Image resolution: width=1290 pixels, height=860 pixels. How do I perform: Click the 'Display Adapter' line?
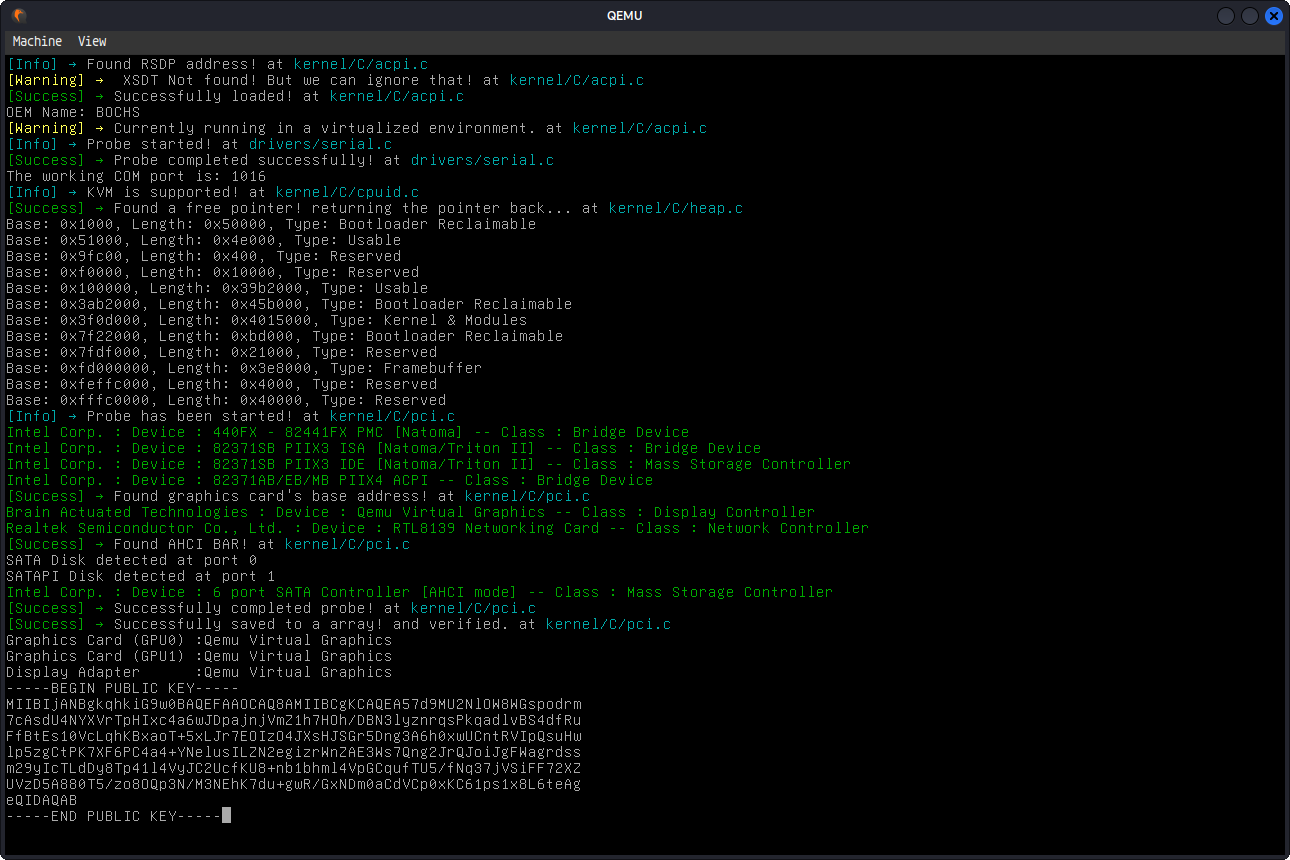pos(199,672)
